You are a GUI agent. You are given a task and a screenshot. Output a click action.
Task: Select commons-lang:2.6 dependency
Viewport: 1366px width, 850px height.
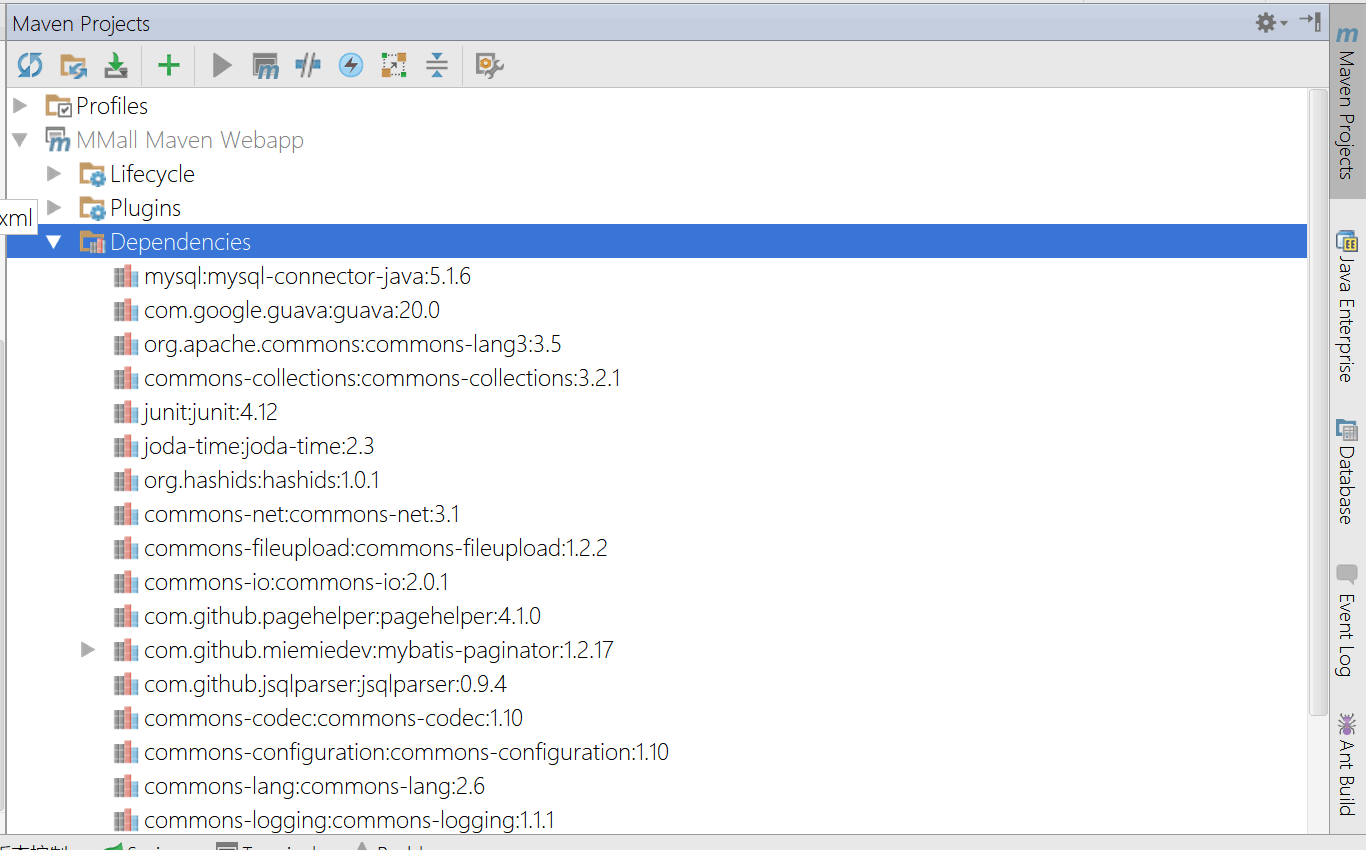(x=314, y=786)
